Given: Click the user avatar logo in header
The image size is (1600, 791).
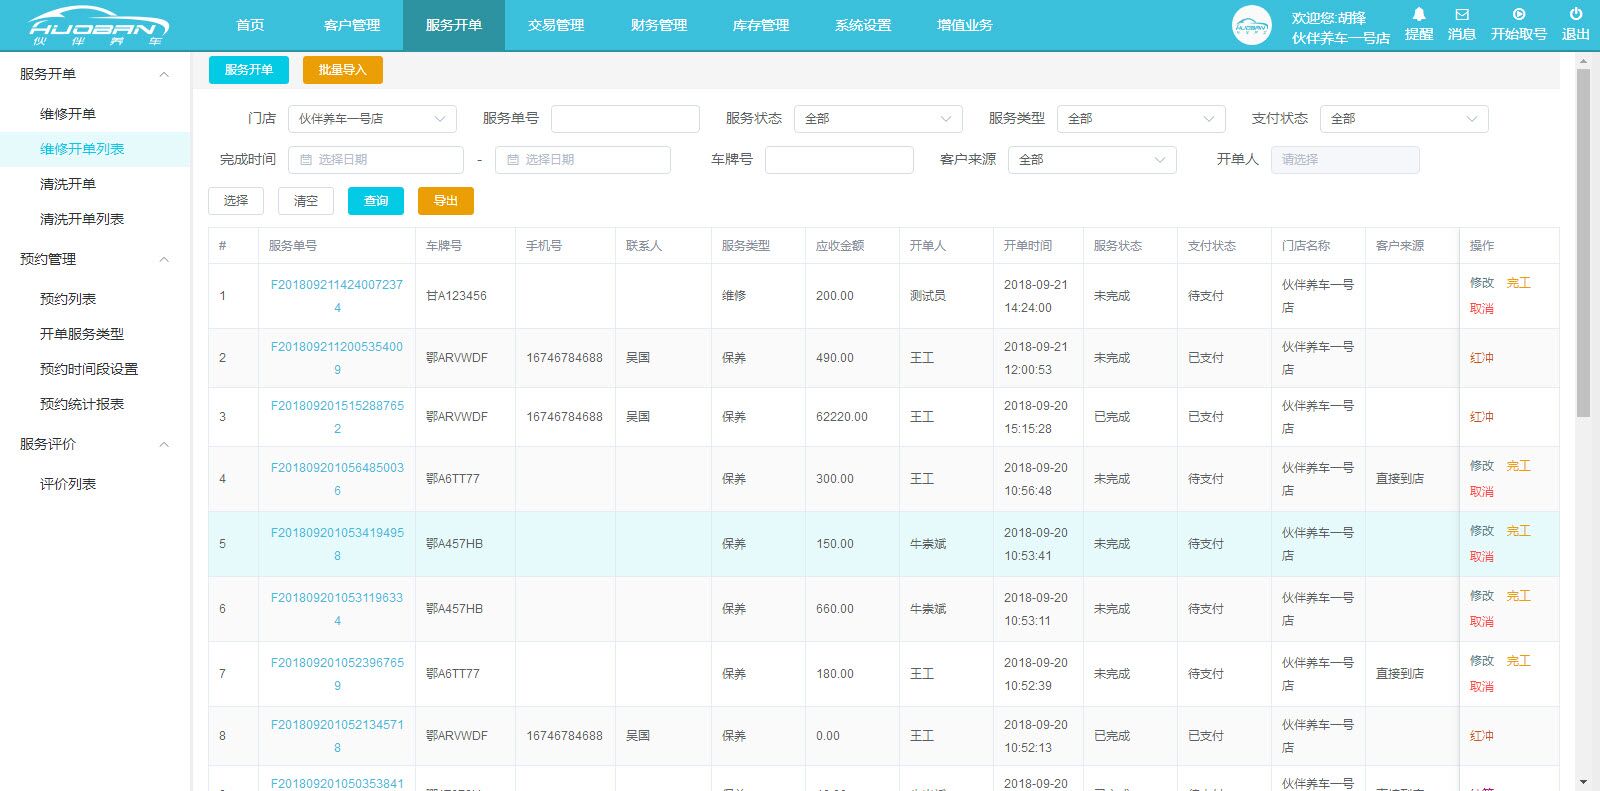Looking at the screenshot, I should click(1251, 26).
